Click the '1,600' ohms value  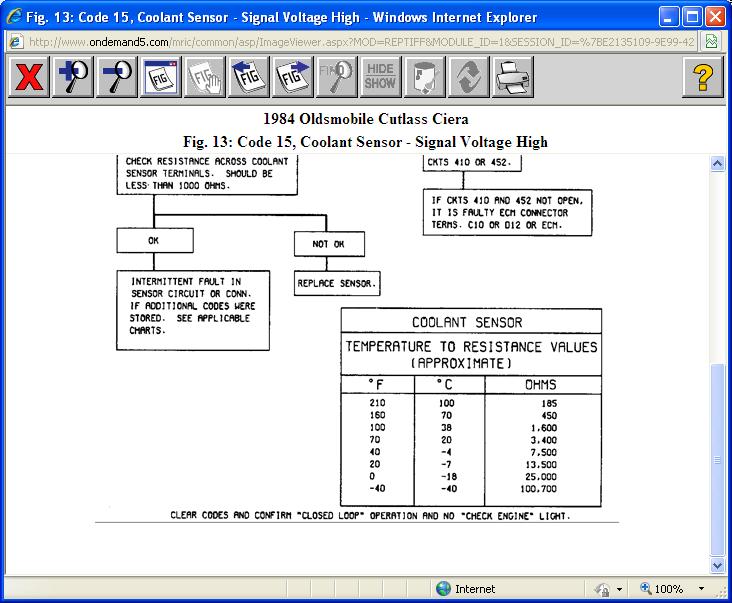pos(543,428)
